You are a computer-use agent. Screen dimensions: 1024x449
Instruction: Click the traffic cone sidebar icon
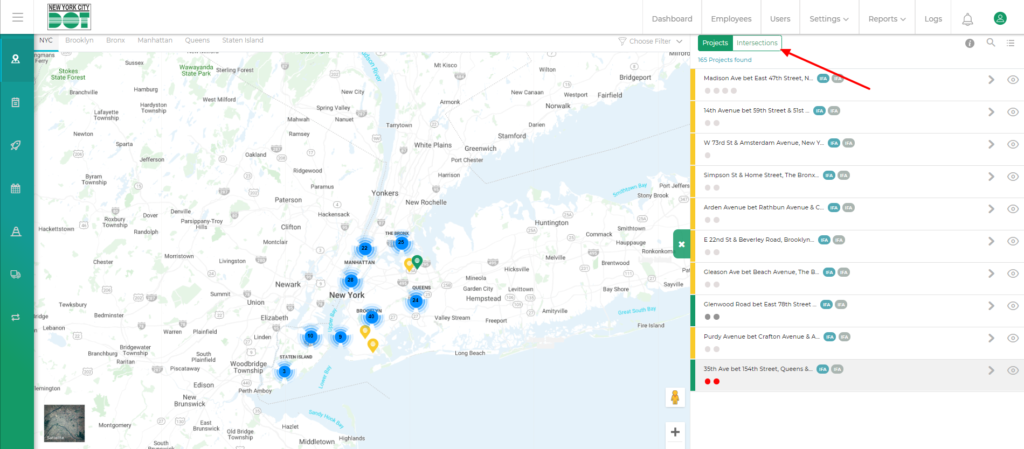pyautogui.click(x=16, y=231)
